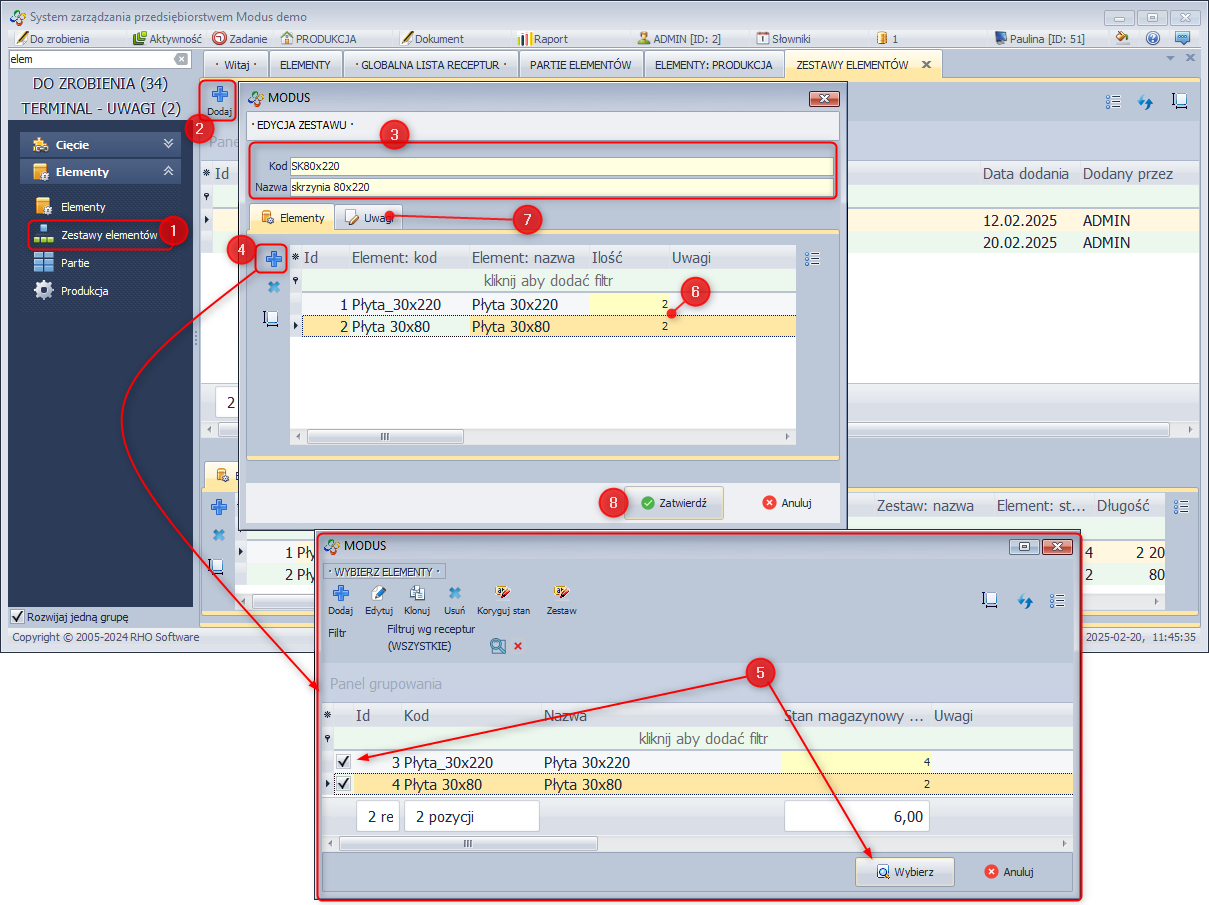Click the Zestaw icon in picker toolbar
This screenshot has height=905, width=1209.
coord(561,593)
